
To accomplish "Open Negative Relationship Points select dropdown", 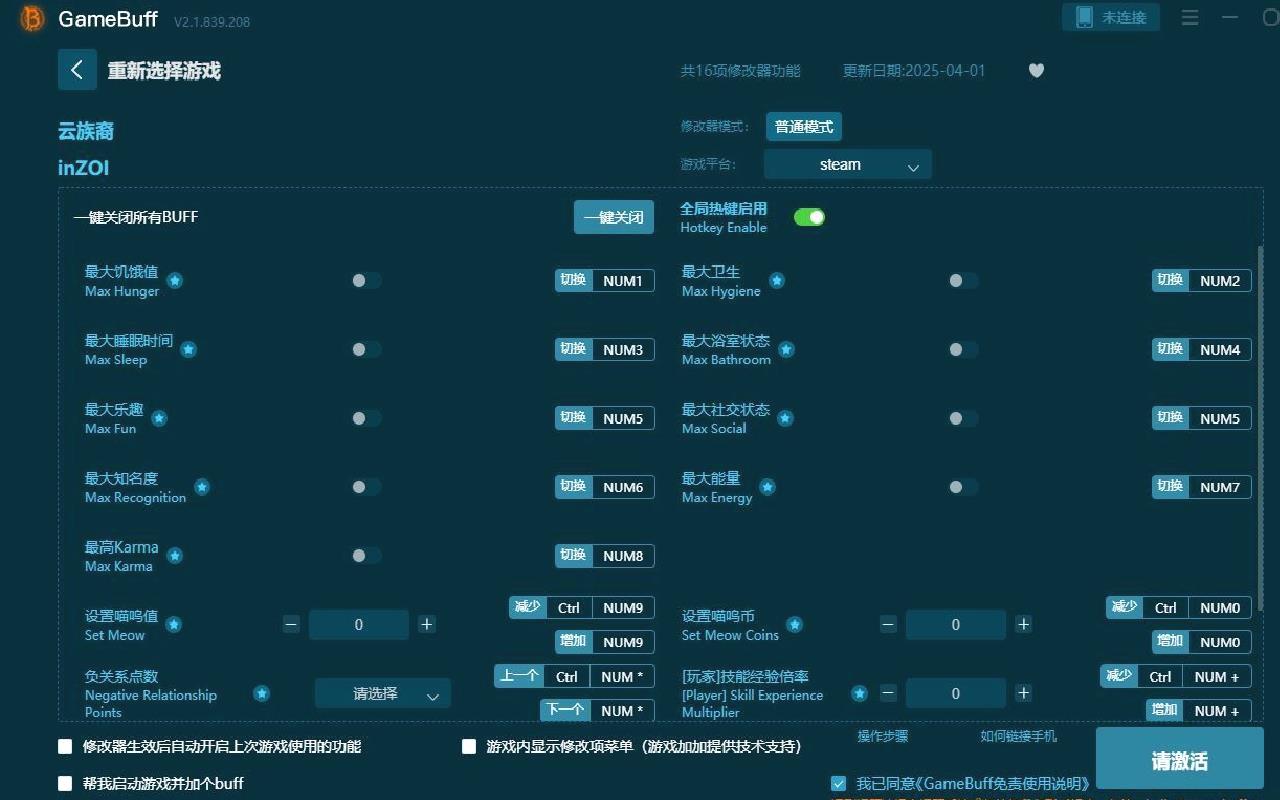I will click(x=383, y=693).
